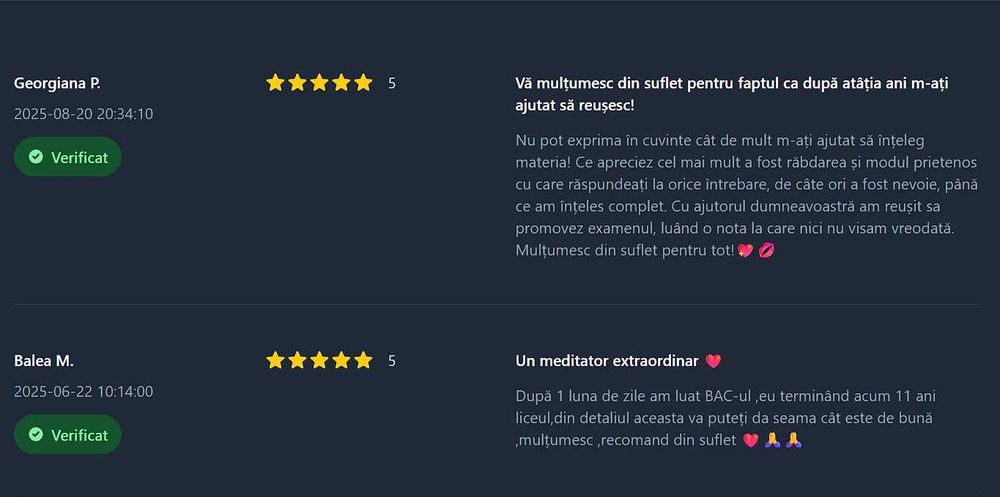Viewport: 1000px width, 497px height.
Task: Click the date 2025-06-22 10:14:00
Action: (83, 392)
